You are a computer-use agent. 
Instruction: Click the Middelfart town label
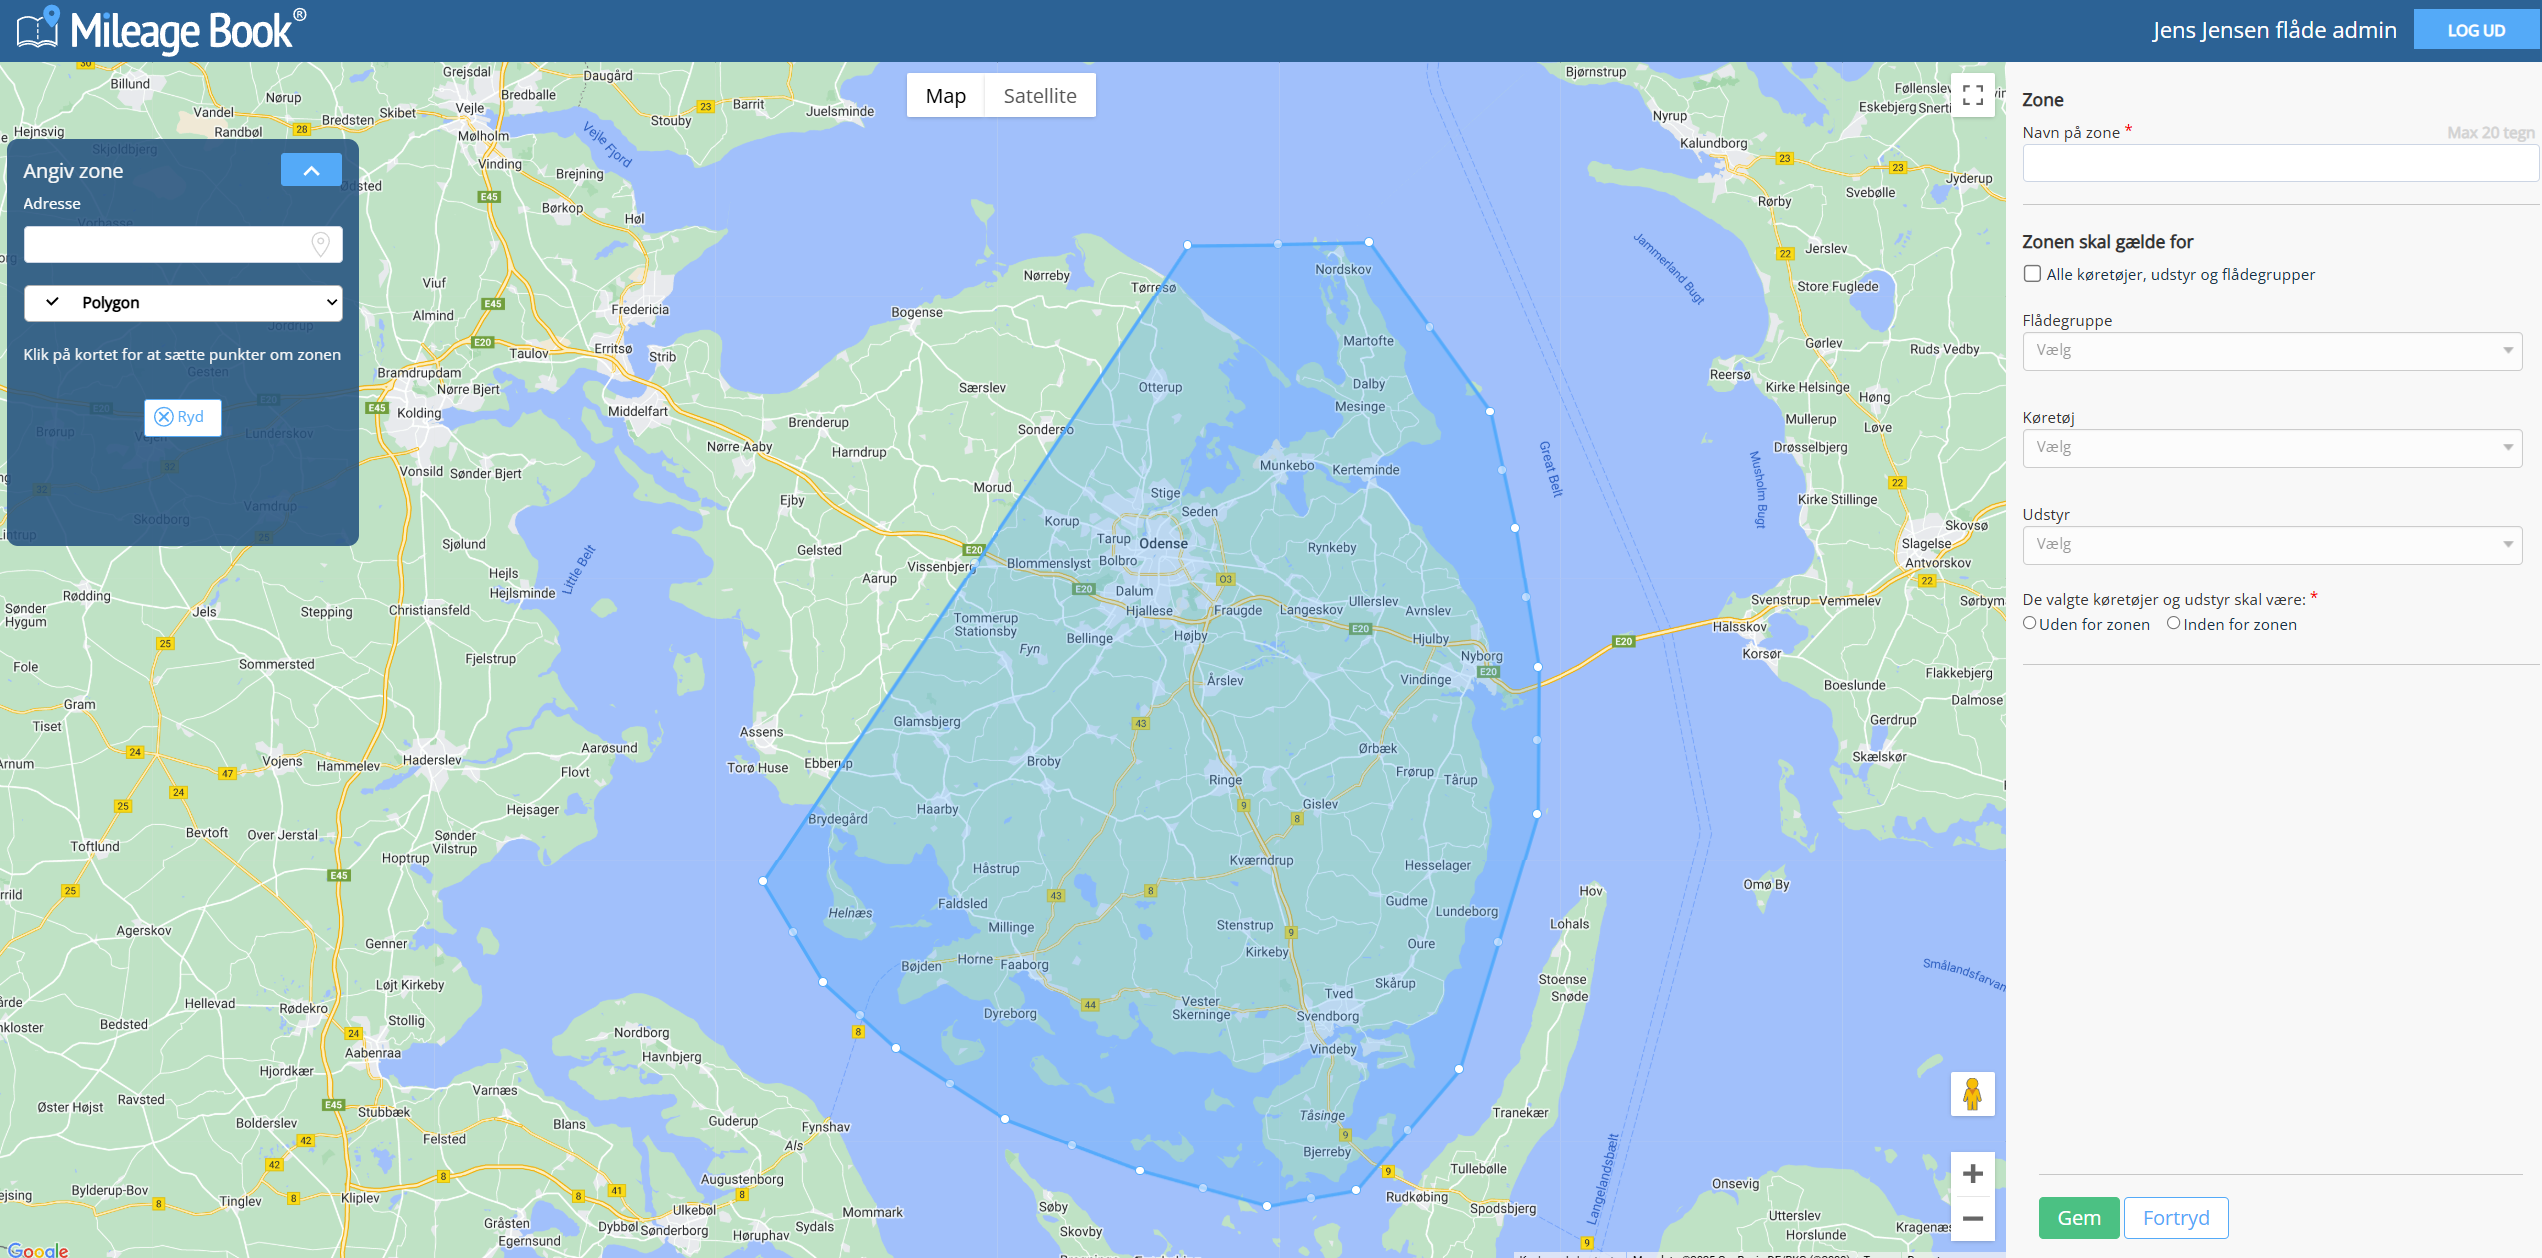click(x=638, y=411)
